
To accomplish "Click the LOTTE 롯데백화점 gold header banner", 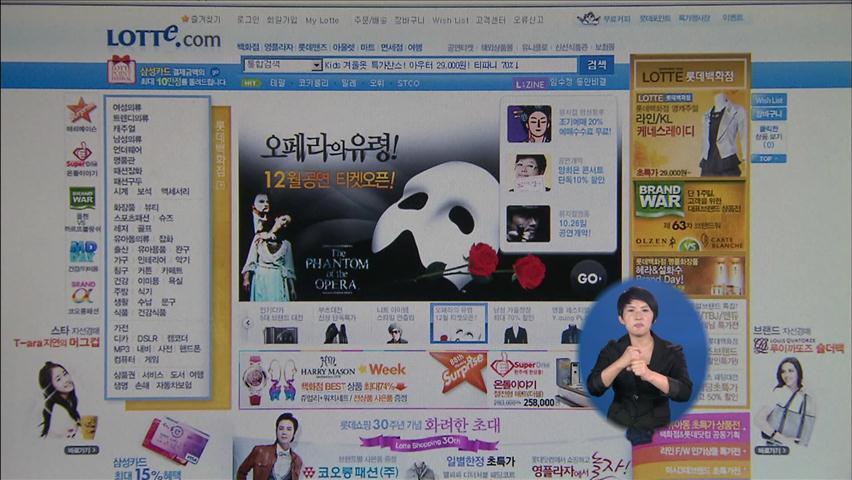I will 690,75.
